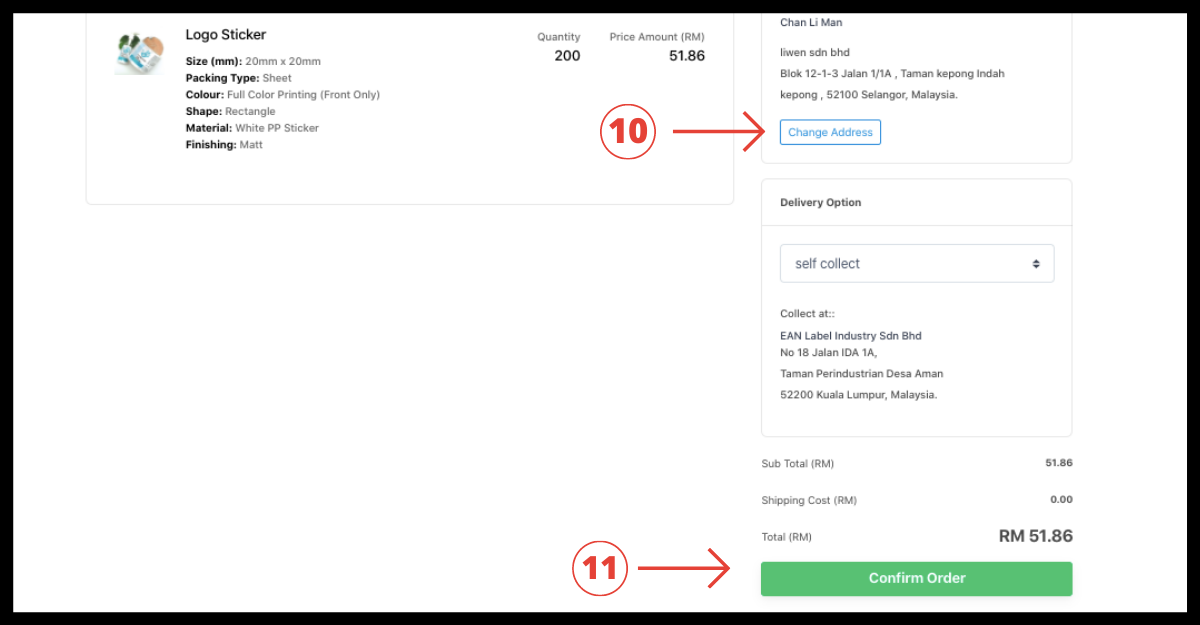Click the Delivery Option section heading
This screenshot has height=625, width=1200.
(820, 202)
